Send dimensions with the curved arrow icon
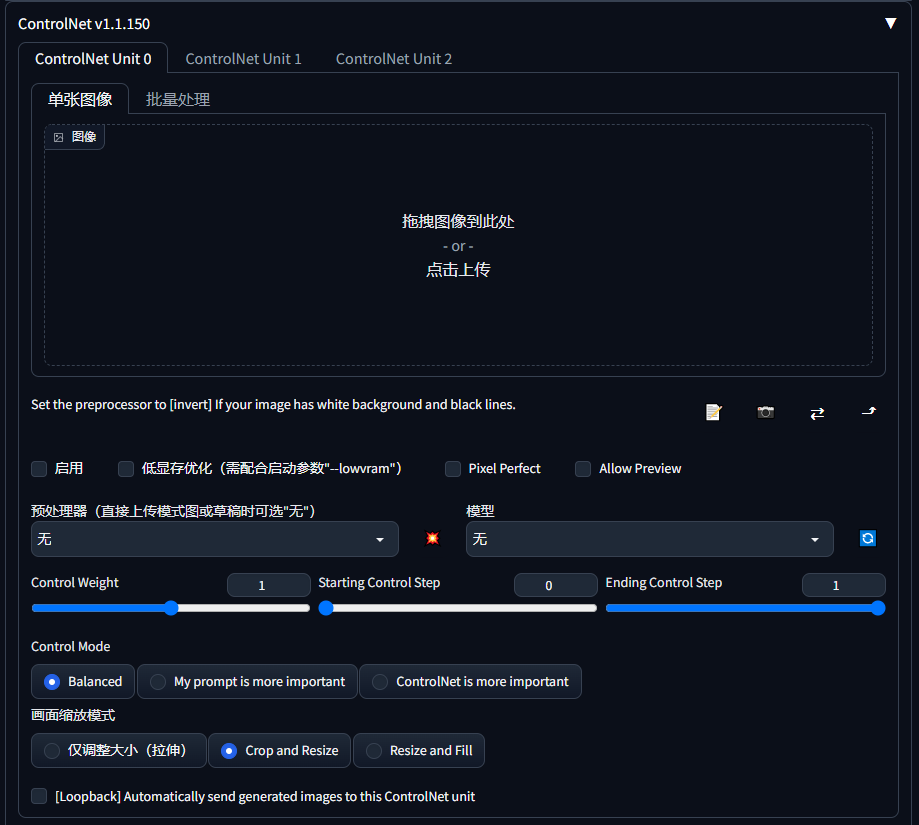The height and width of the screenshot is (825, 919). [x=869, y=411]
